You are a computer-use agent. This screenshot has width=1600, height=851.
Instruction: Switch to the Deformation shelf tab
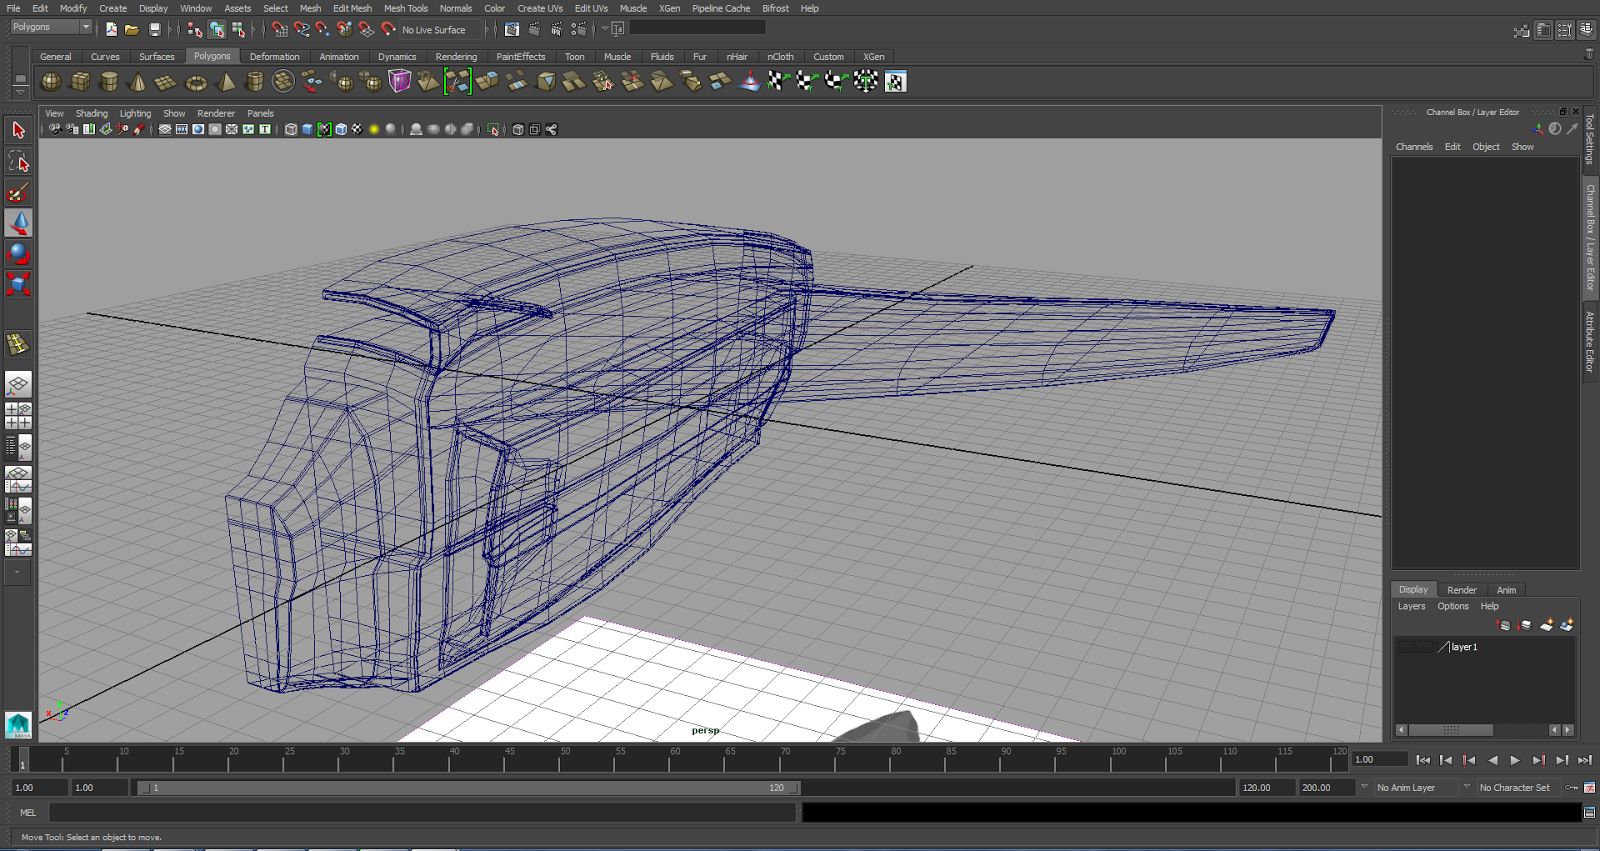(275, 57)
